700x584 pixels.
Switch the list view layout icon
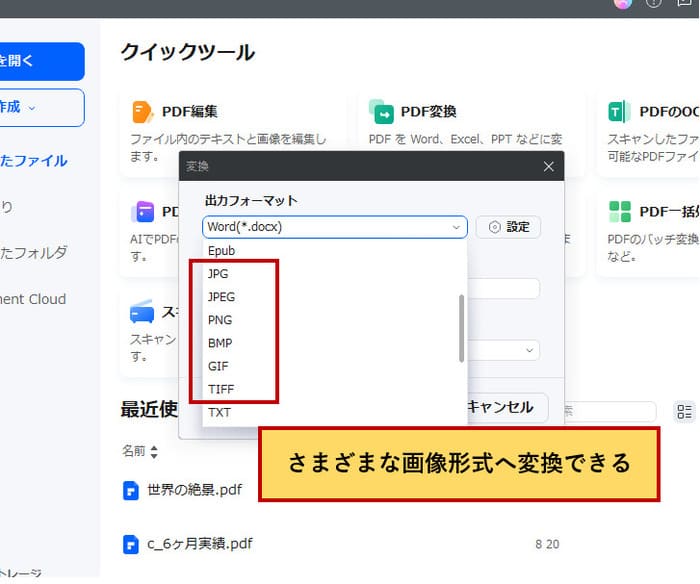(x=684, y=411)
